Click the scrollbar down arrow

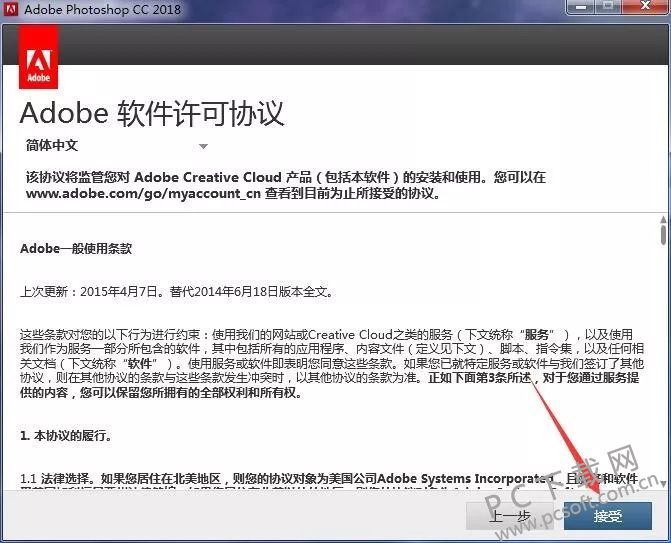point(663,484)
